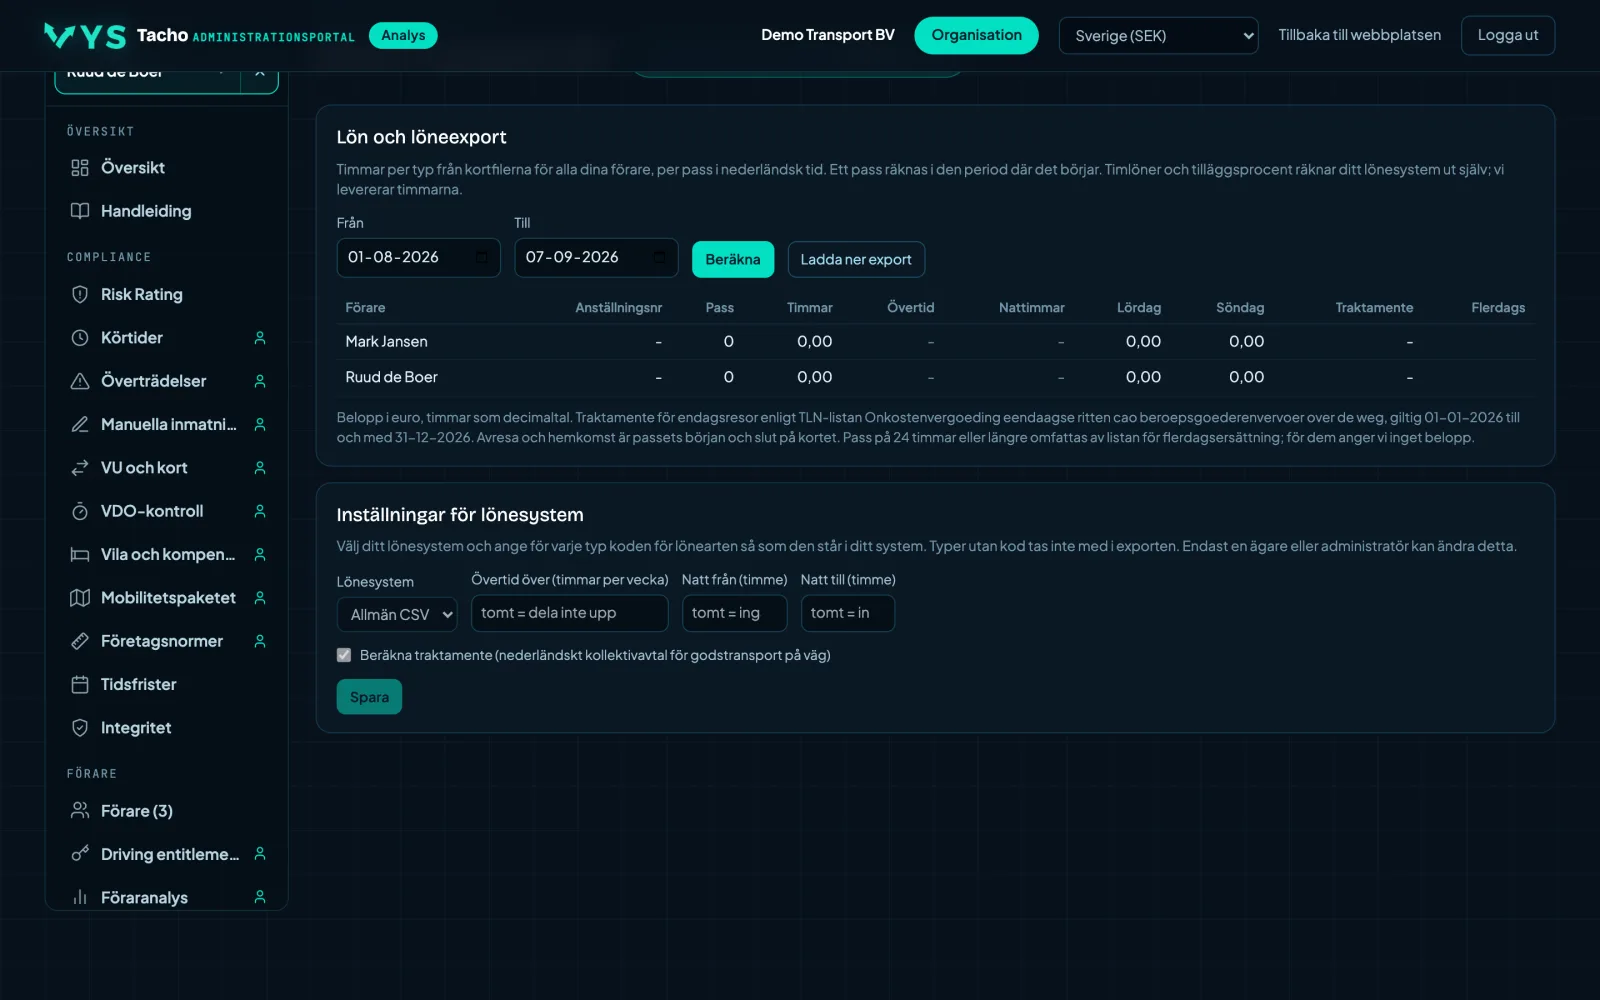Switch to the Analys tab
Image resolution: width=1600 pixels, height=1000 pixels.
click(x=403, y=36)
